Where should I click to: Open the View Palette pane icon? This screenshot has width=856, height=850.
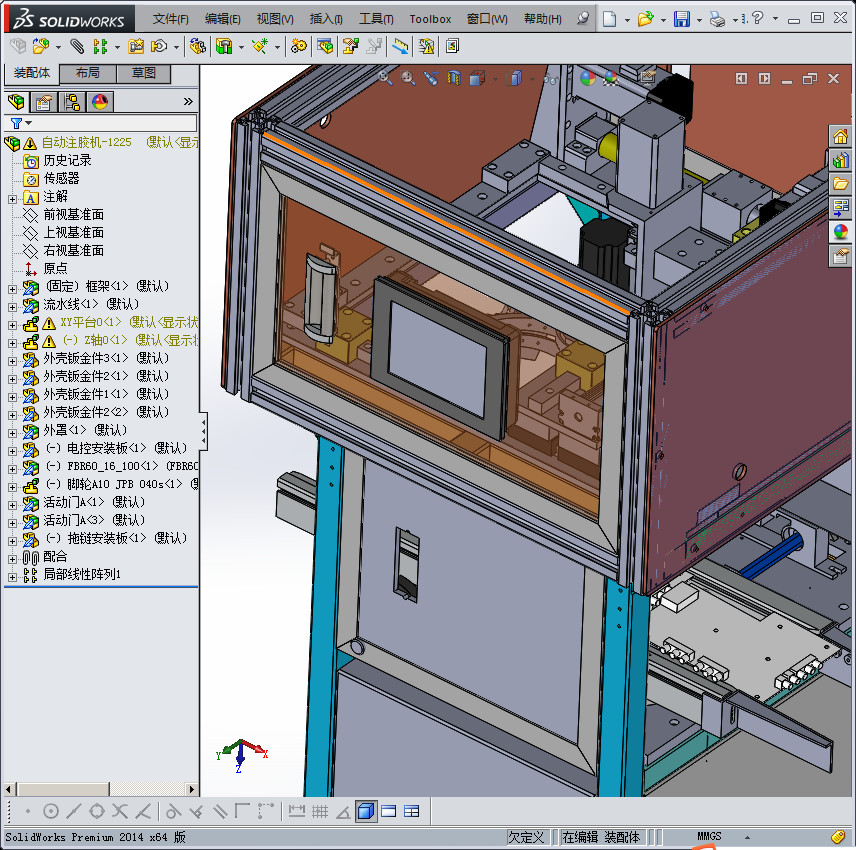tap(840, 207)
